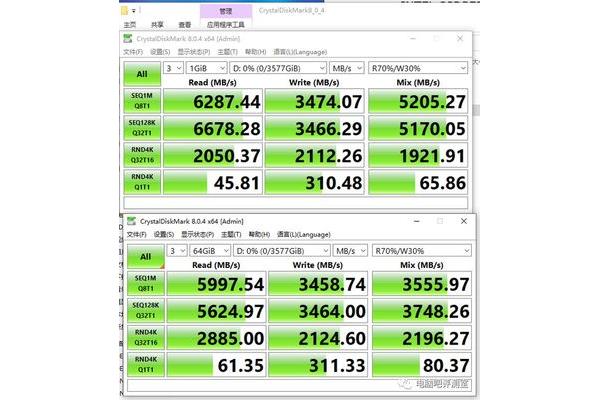The height and width of the screenshot is (400, 600).
Task: Click the 6287.44 read result cell
Action: click(213, 101)
